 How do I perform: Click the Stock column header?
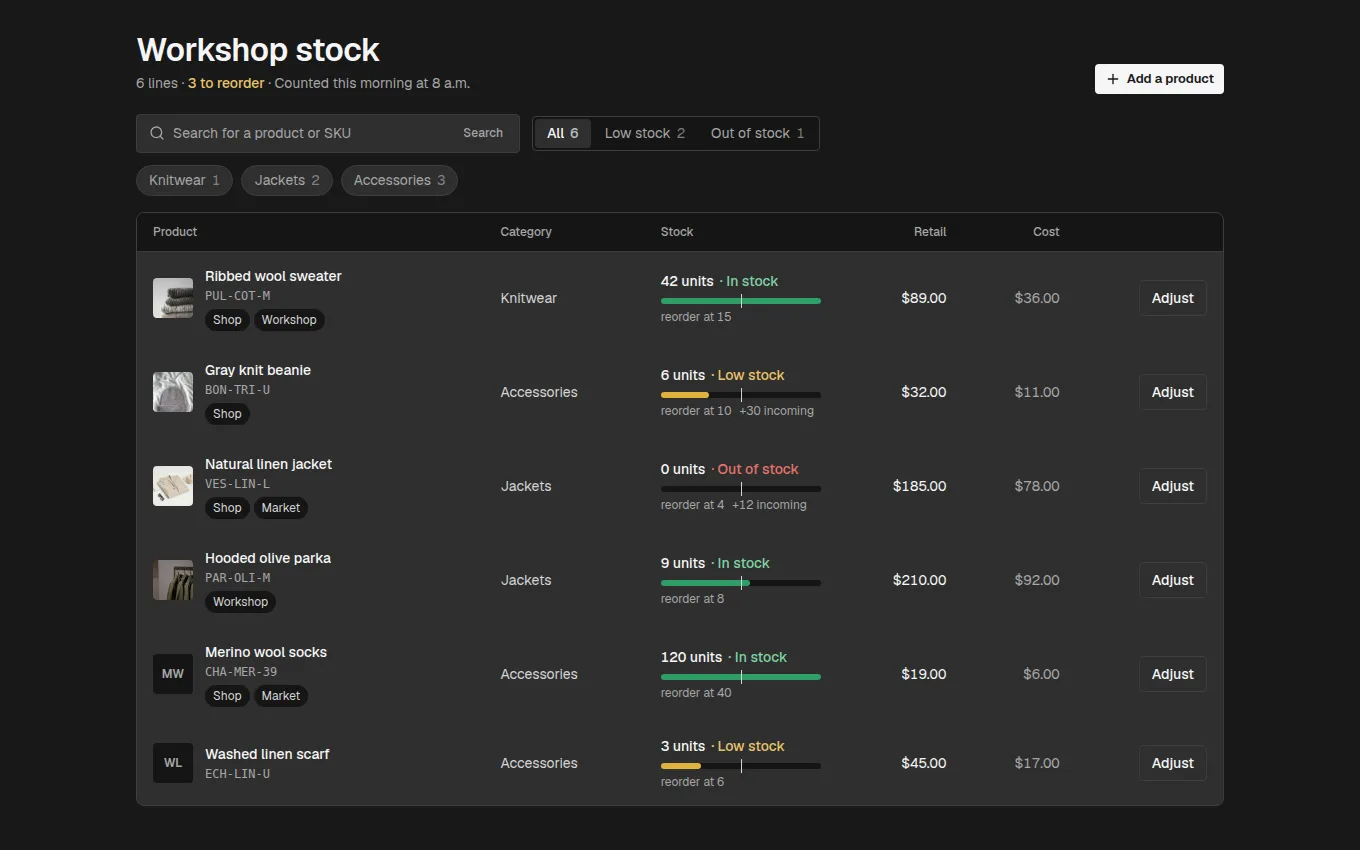pos(677,232)
